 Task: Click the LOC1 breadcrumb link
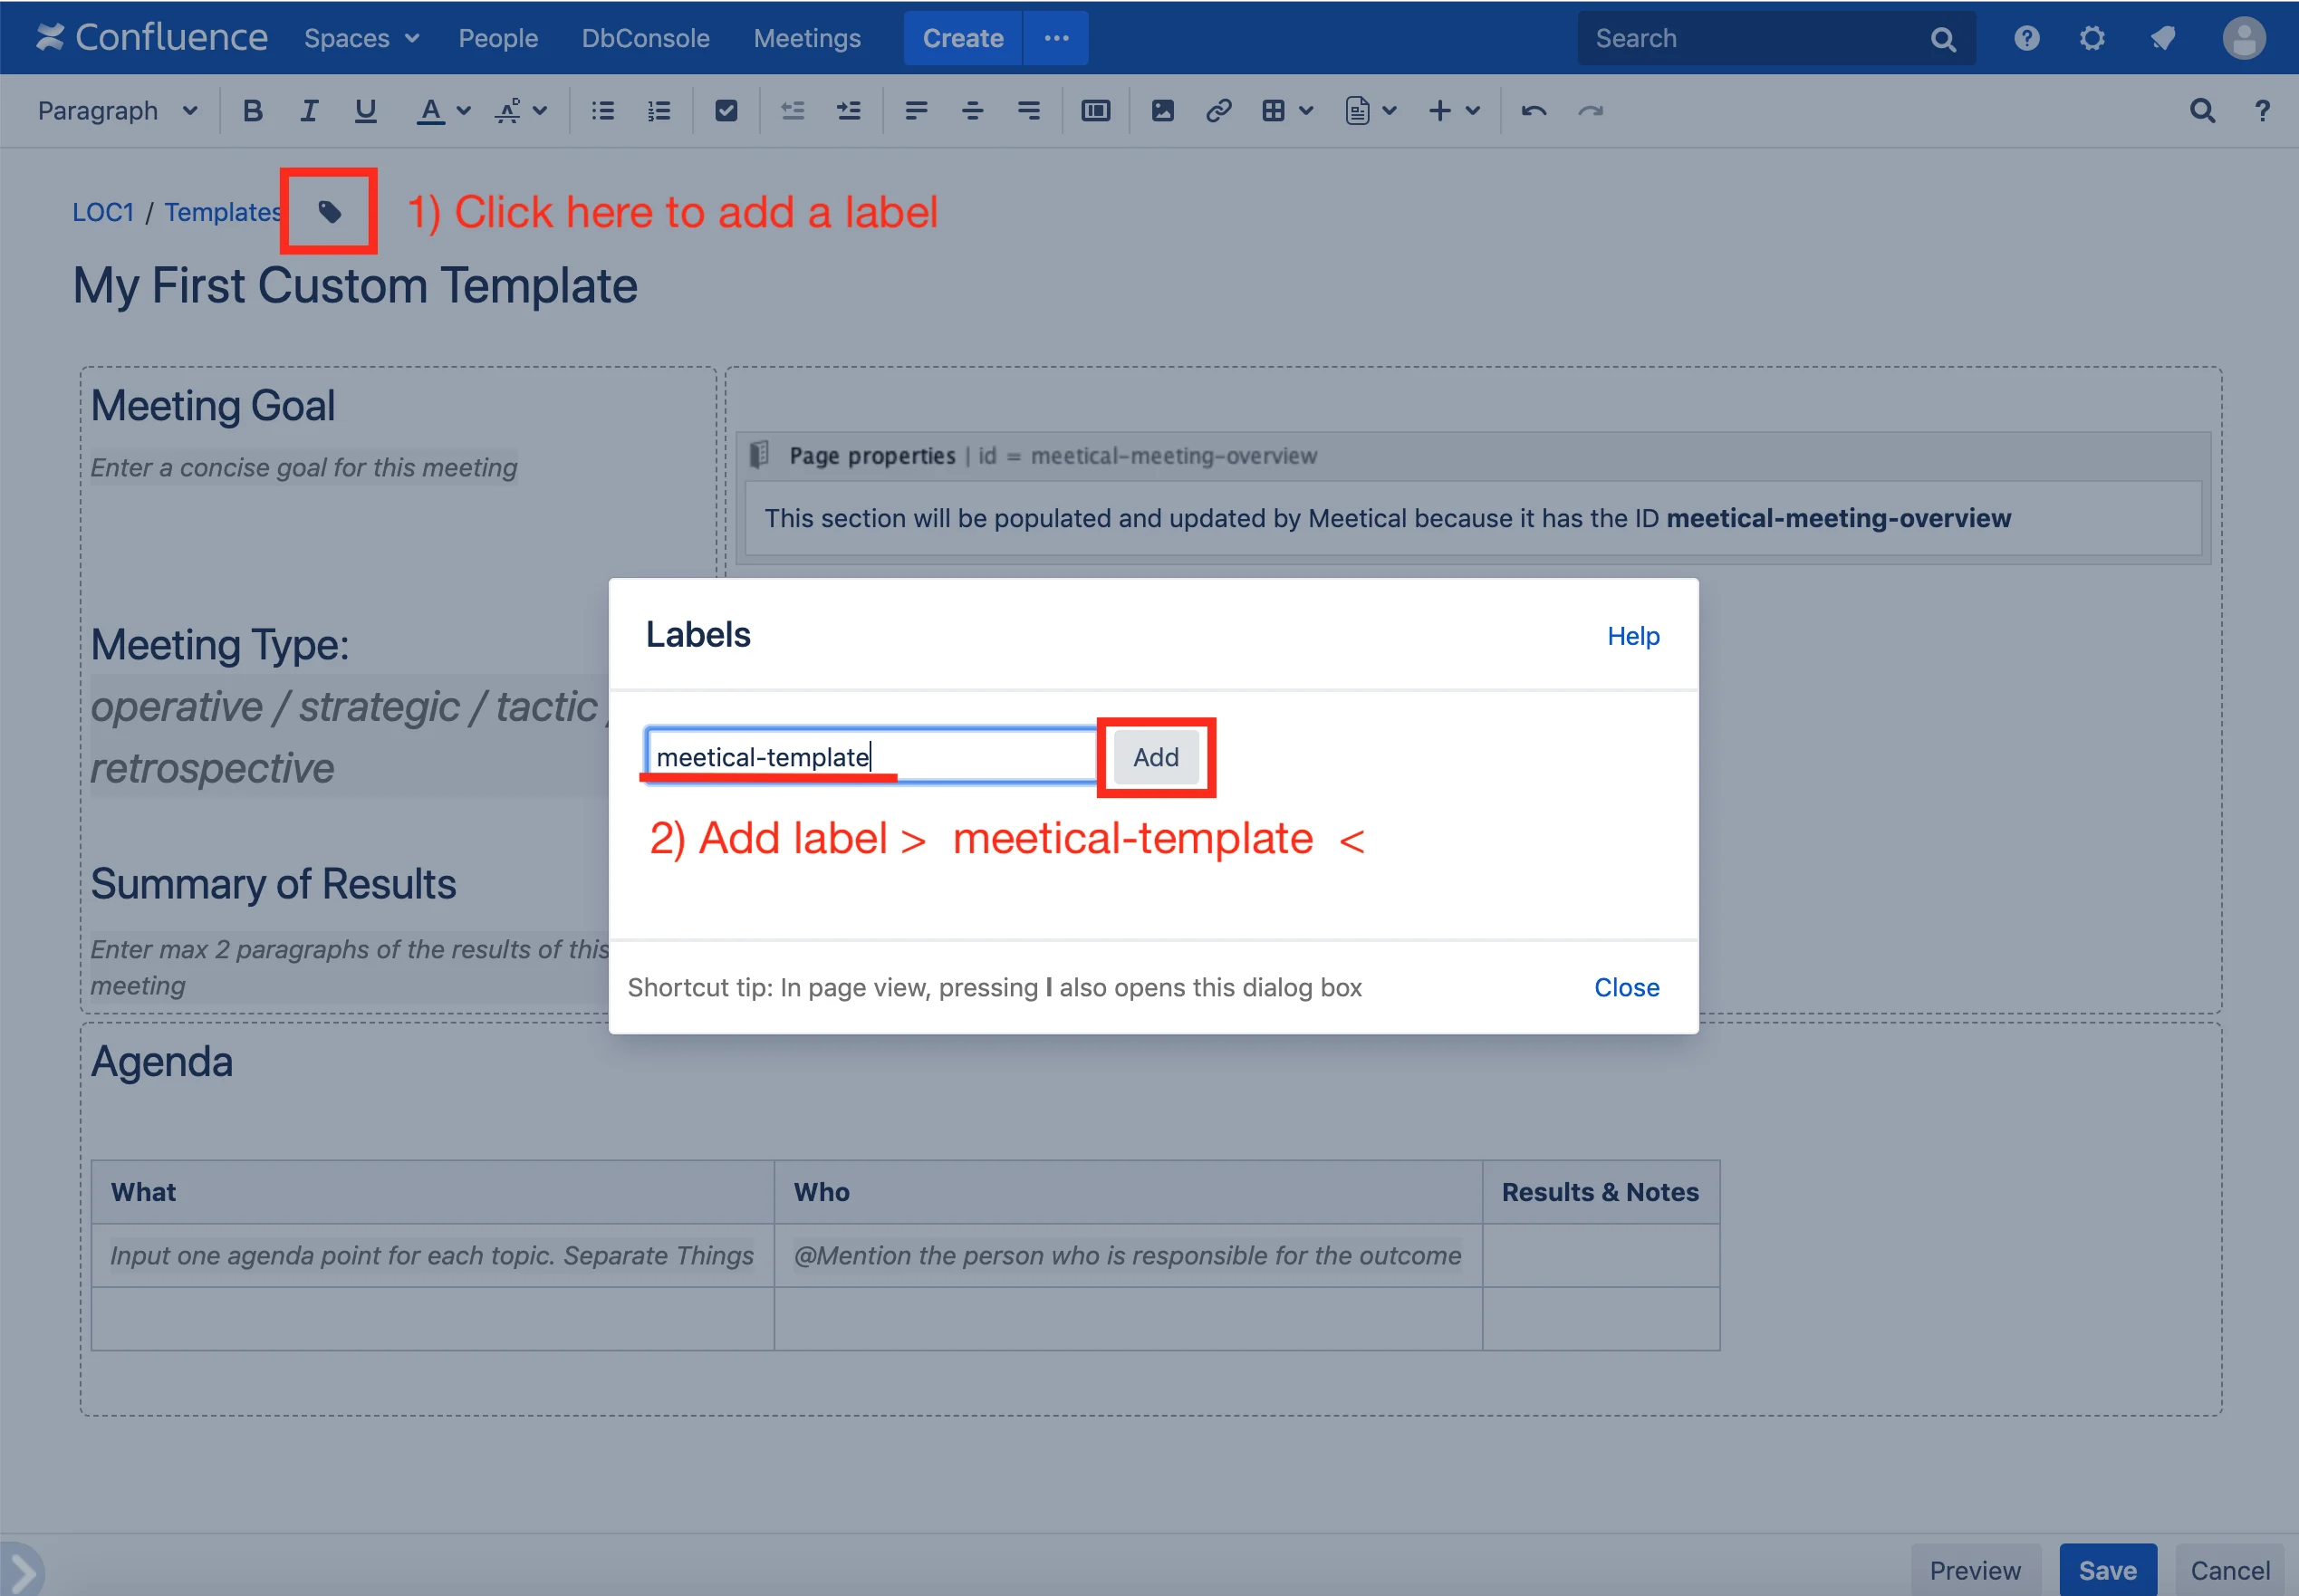tap(103, 212)
